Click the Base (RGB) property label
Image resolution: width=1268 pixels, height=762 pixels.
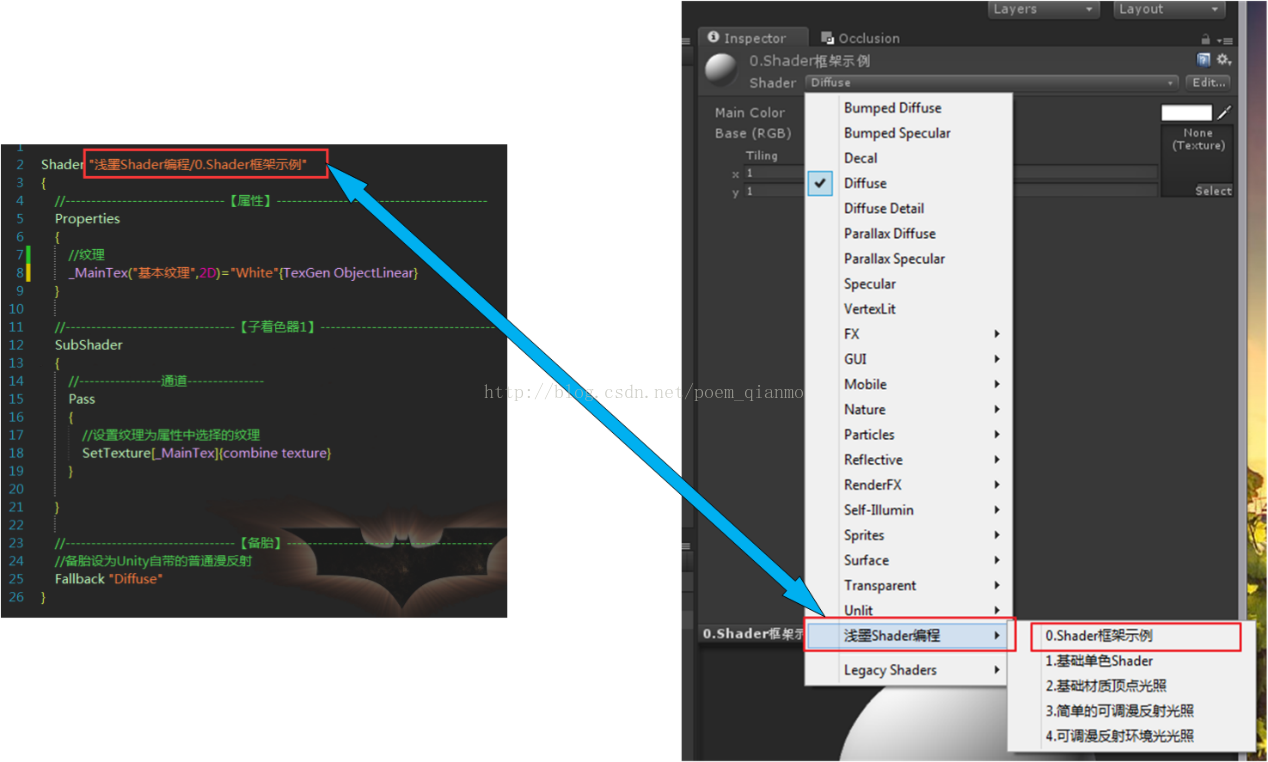(x=752, y=133)
